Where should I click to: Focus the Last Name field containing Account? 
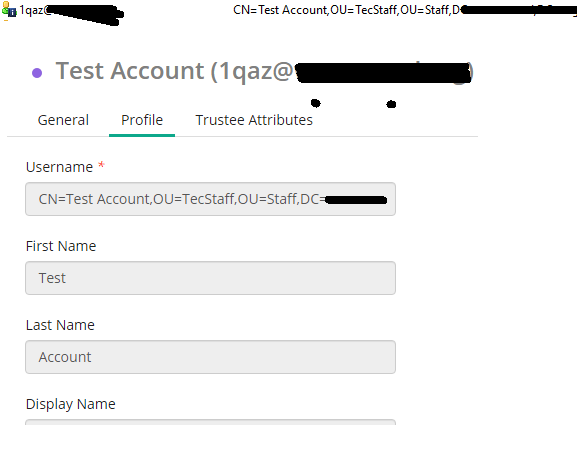(210, 357)
